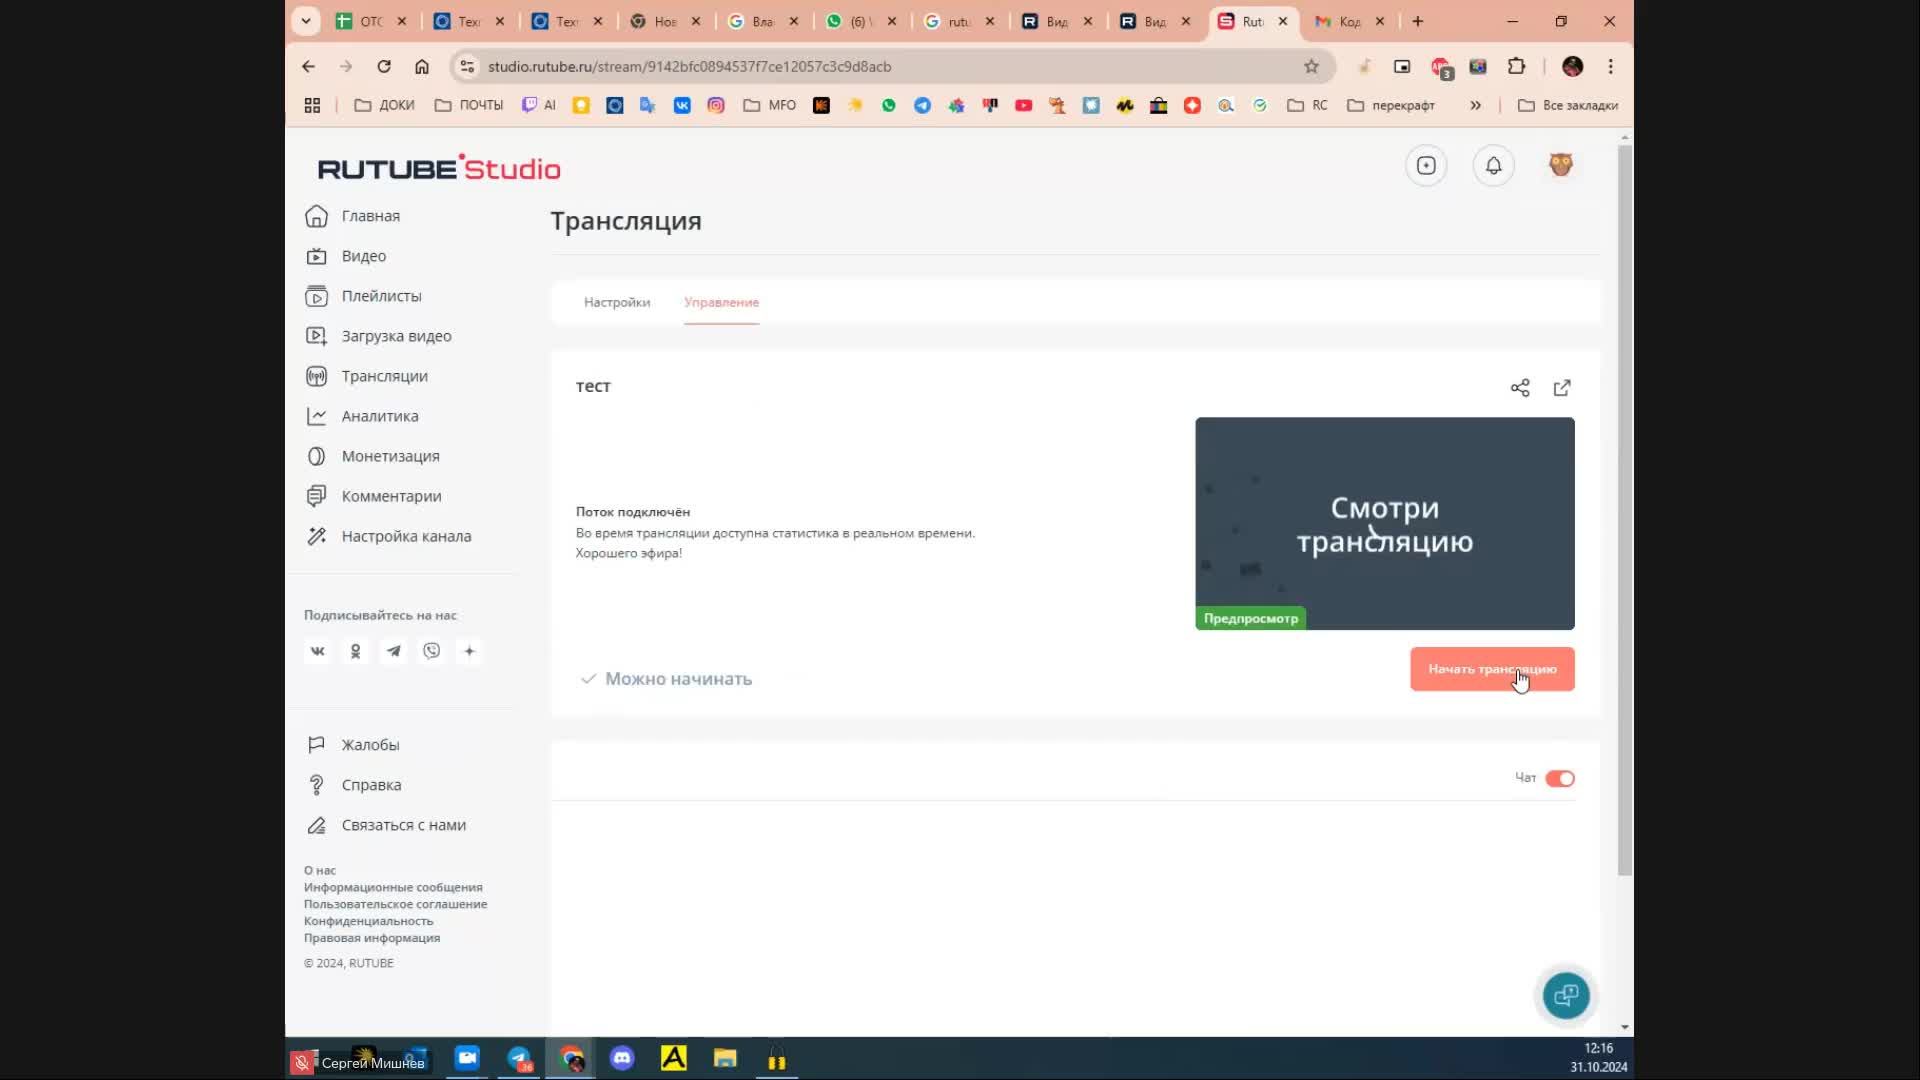
Task: Open the browser extensions puzzle icon
Action: [x=1516, y=67]
